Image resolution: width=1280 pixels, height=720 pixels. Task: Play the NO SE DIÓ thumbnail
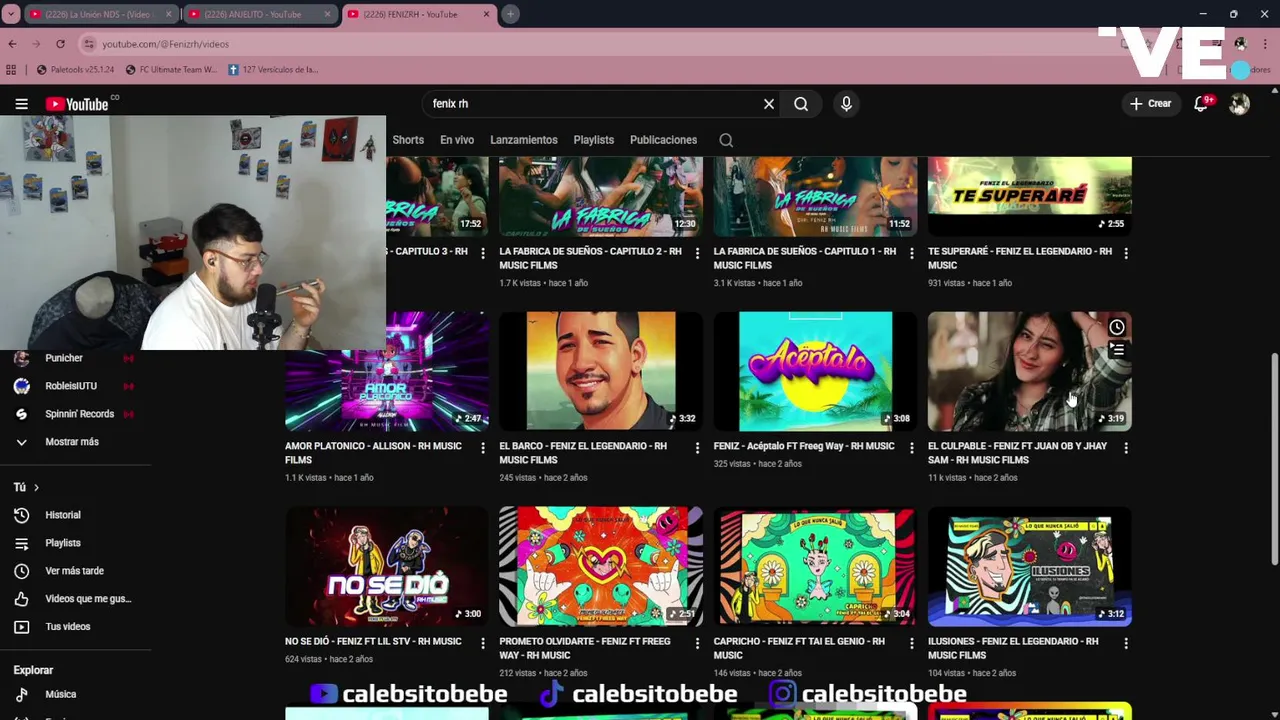coord(387,566)
